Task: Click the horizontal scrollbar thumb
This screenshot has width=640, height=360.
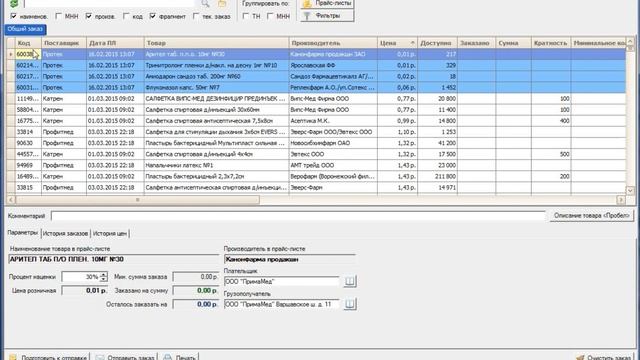Action: click(137, 200)
